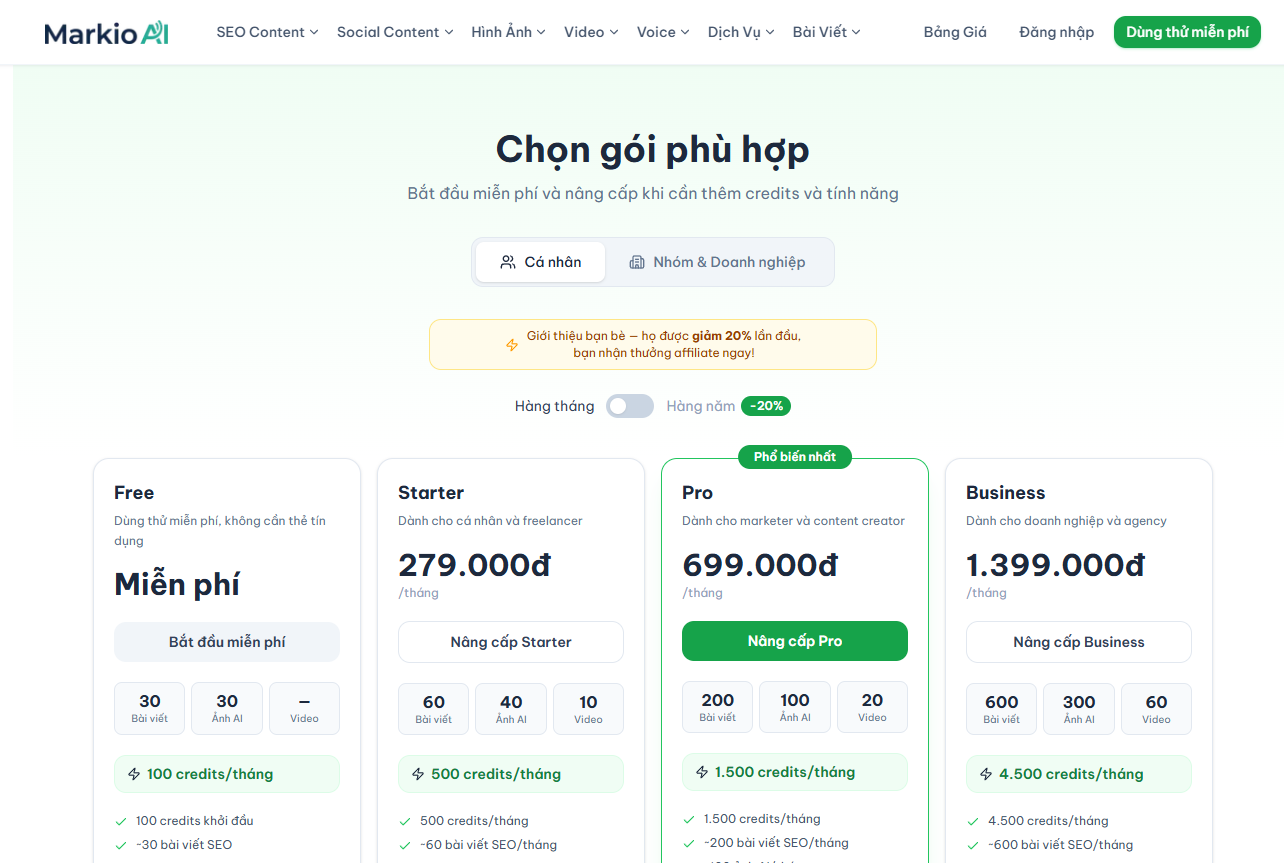1284x863 pixels.
Task: Click the 300 Ảnh AI stat box
Action: 1079,709
